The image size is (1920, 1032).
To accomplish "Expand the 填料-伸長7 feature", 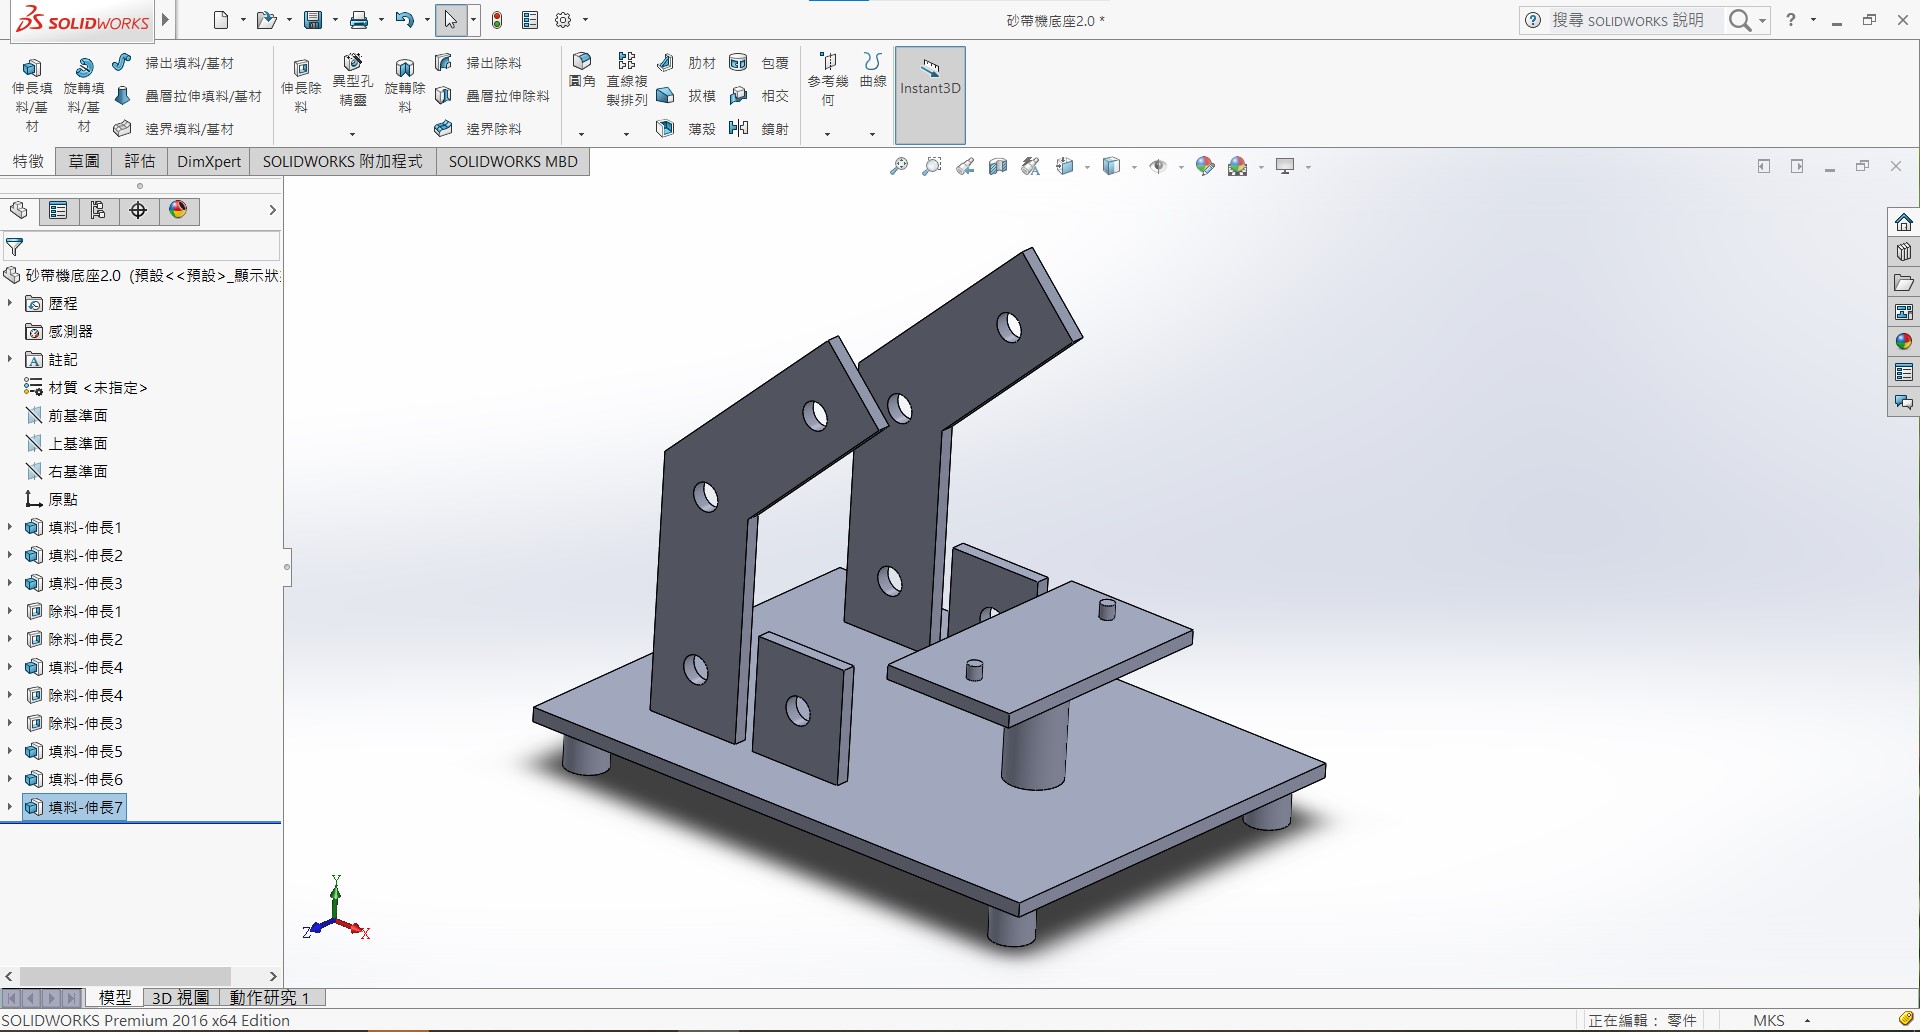I will (10, 807).
